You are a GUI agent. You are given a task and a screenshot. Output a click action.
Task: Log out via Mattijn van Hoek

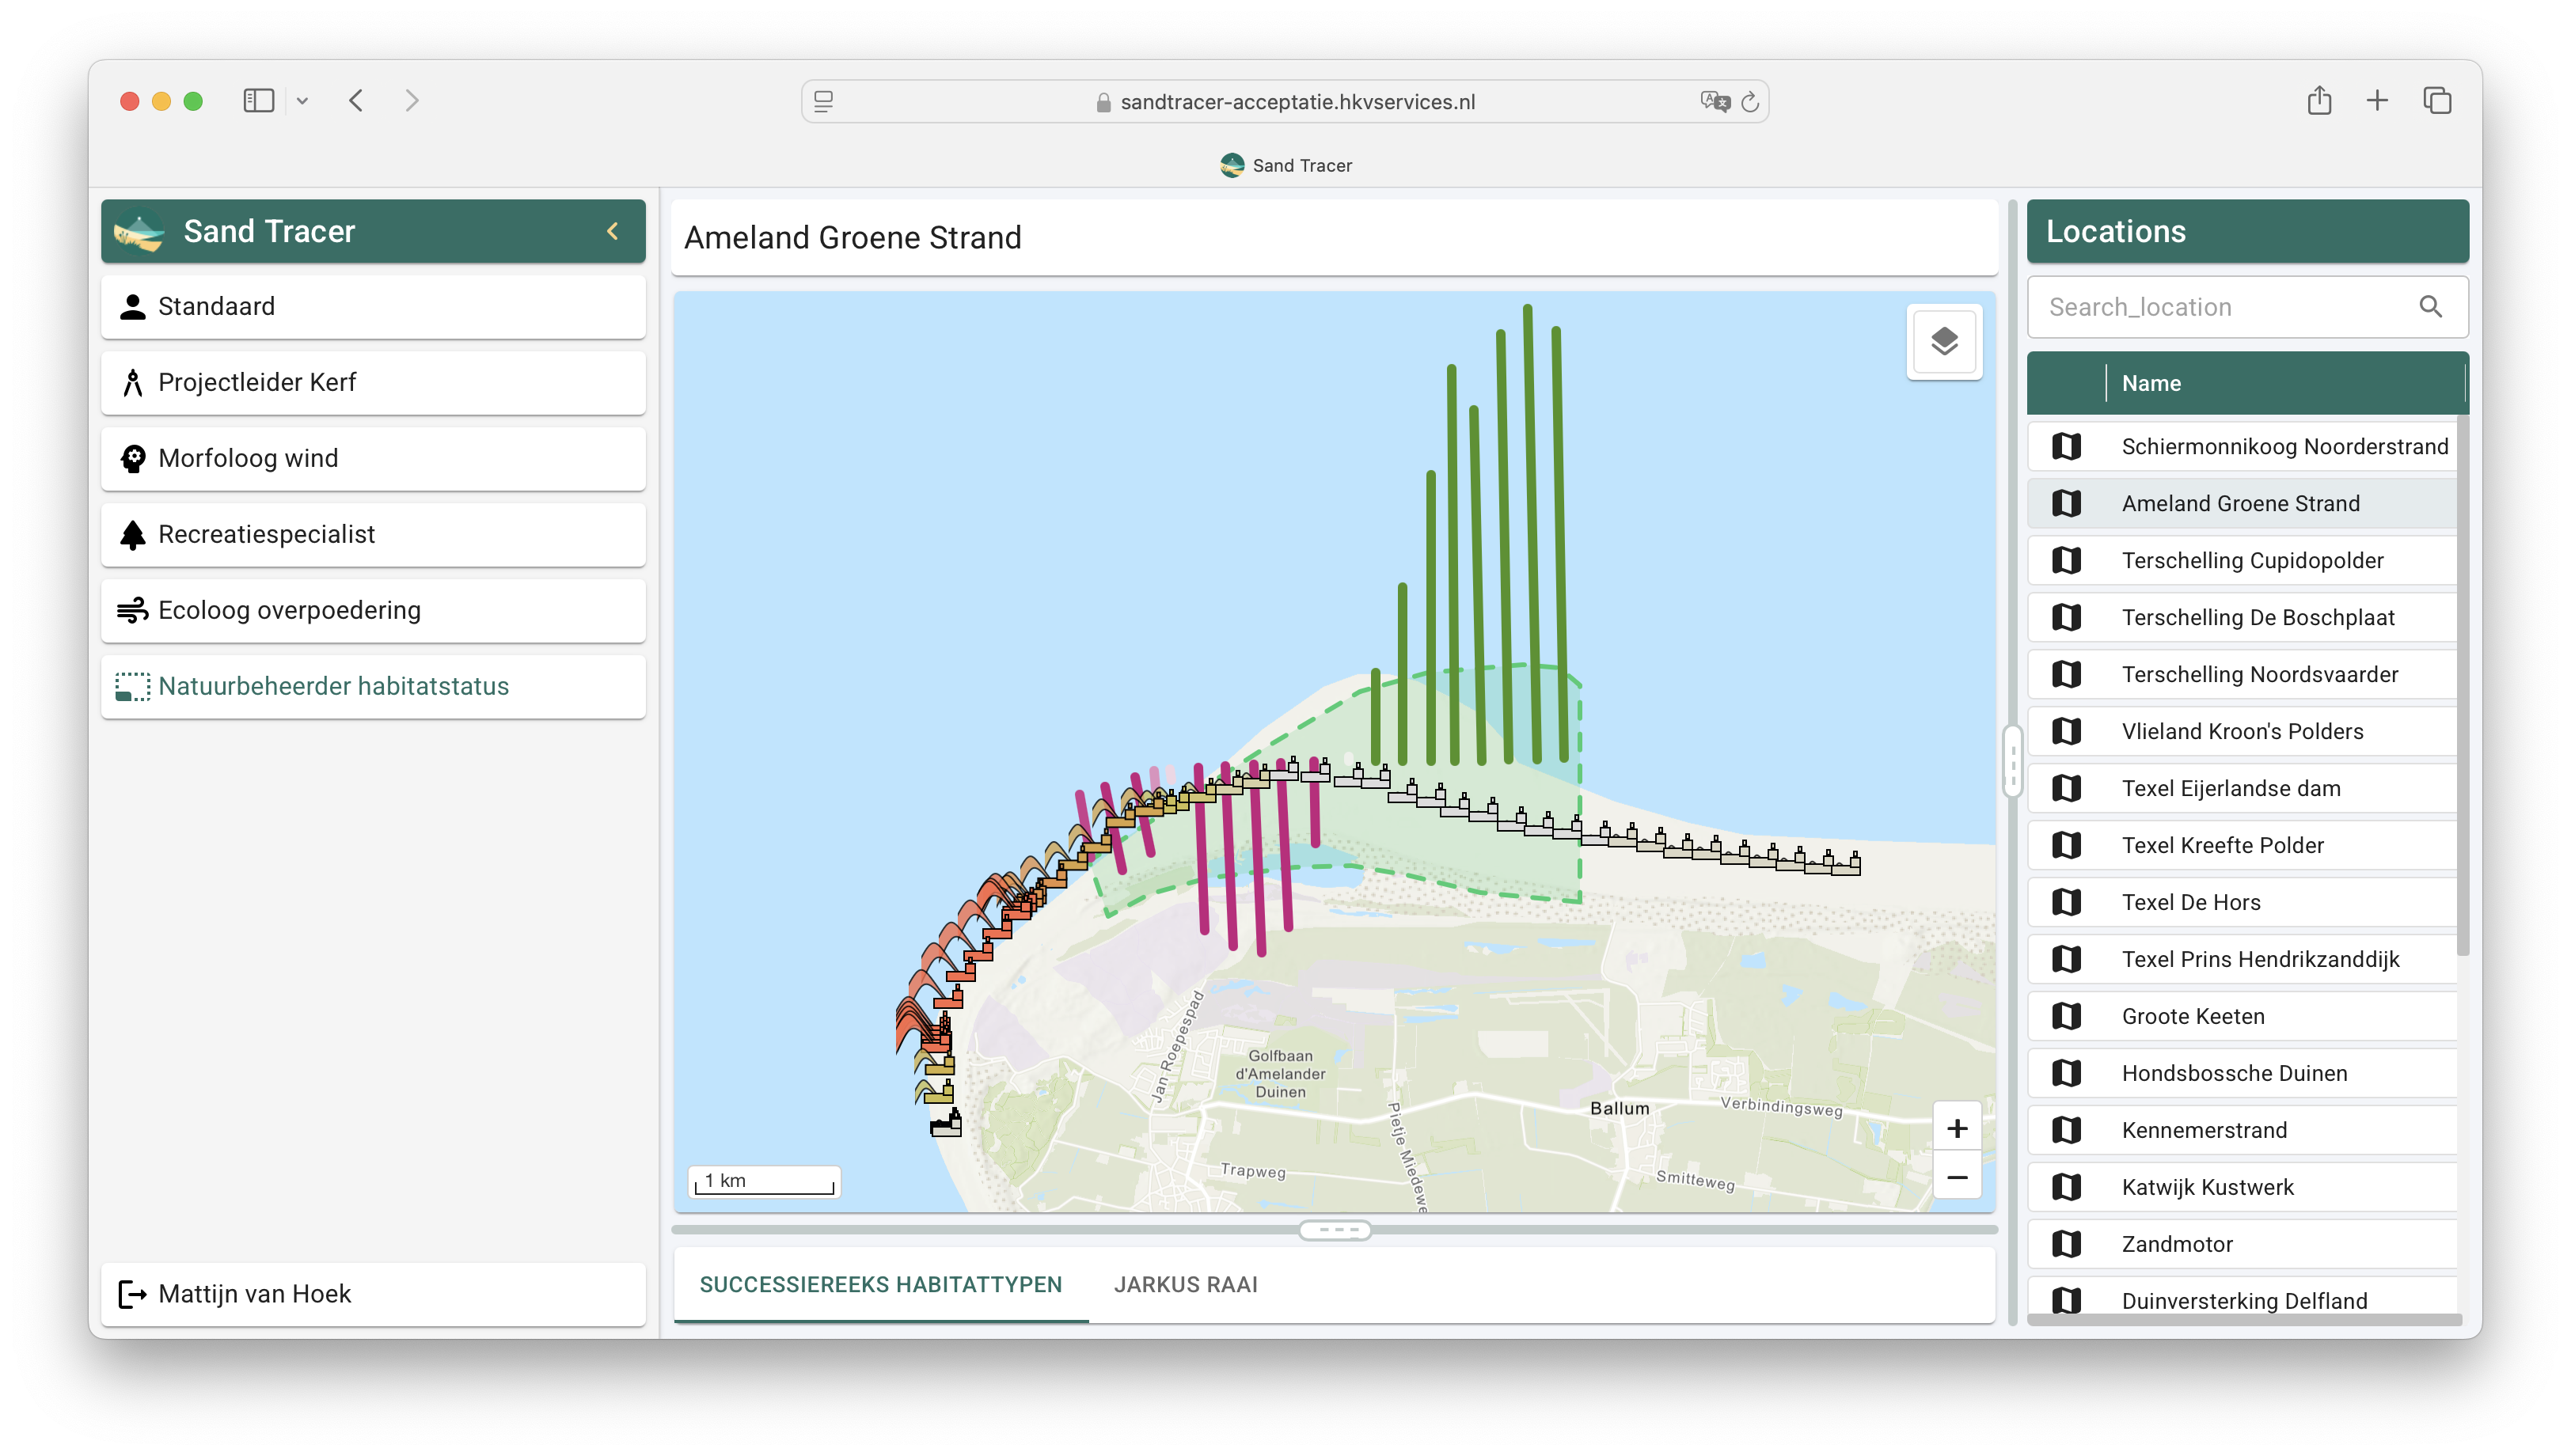(x=254, y=1293)
